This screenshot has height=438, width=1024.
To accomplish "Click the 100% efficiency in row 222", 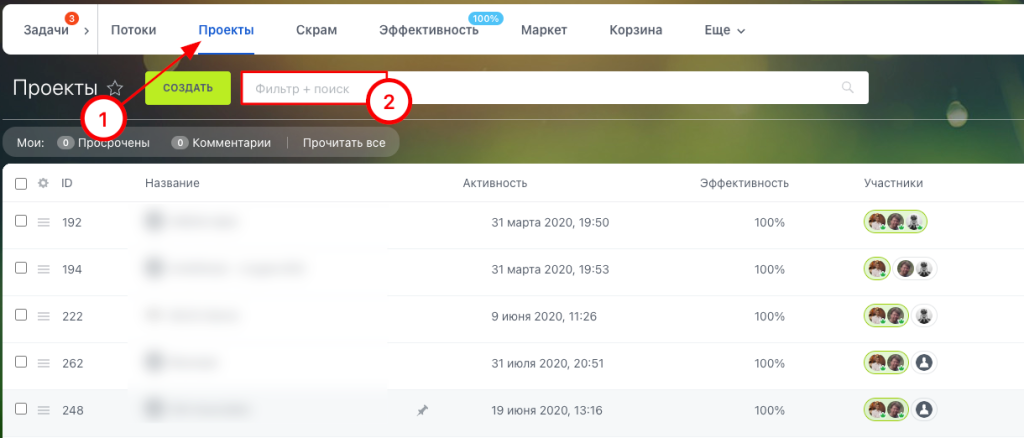I will point(769,317).
